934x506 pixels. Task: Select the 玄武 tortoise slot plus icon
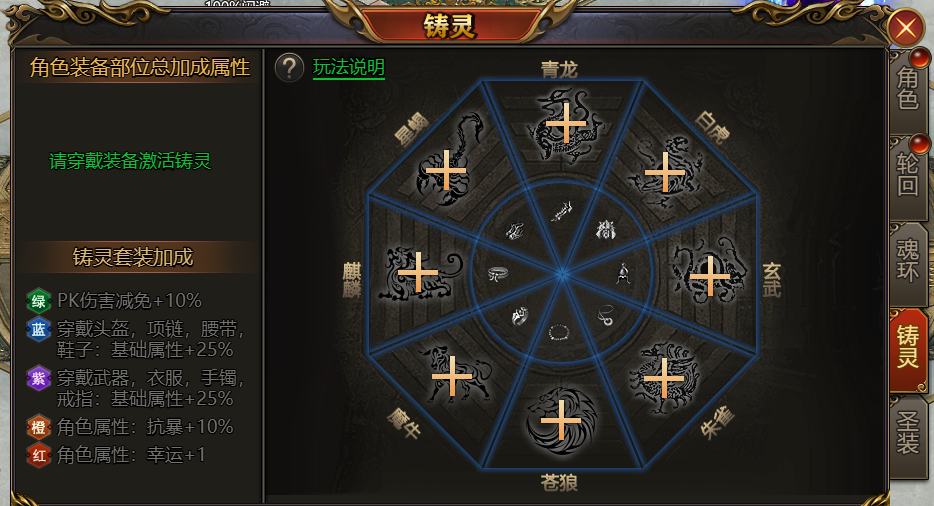point(709,276)
